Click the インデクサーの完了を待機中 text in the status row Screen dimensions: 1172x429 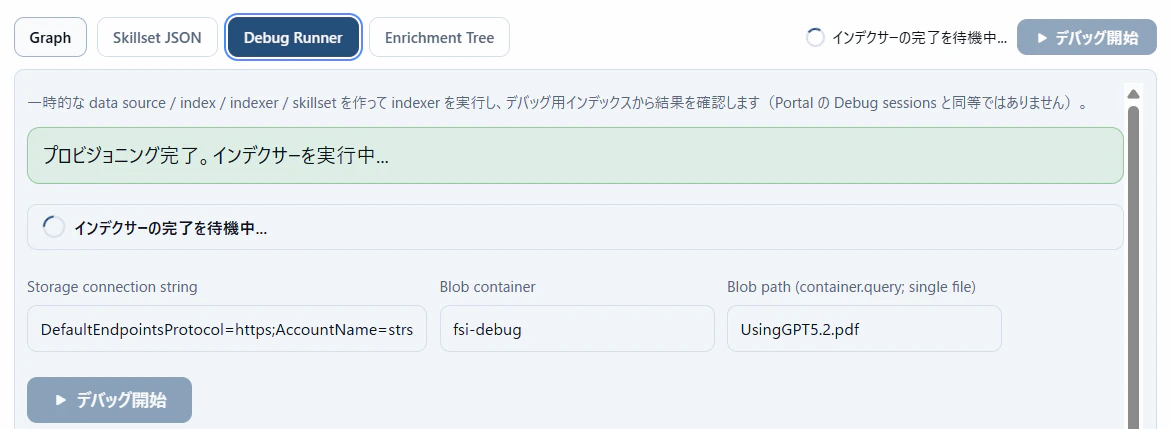[170, 228]
